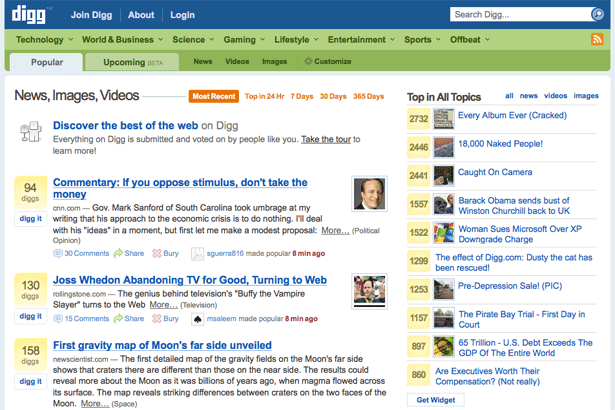The height and width of the screenshot is (410, 615).
Task: Open First gravity map of Moon's far side
Action: point(162,345)
